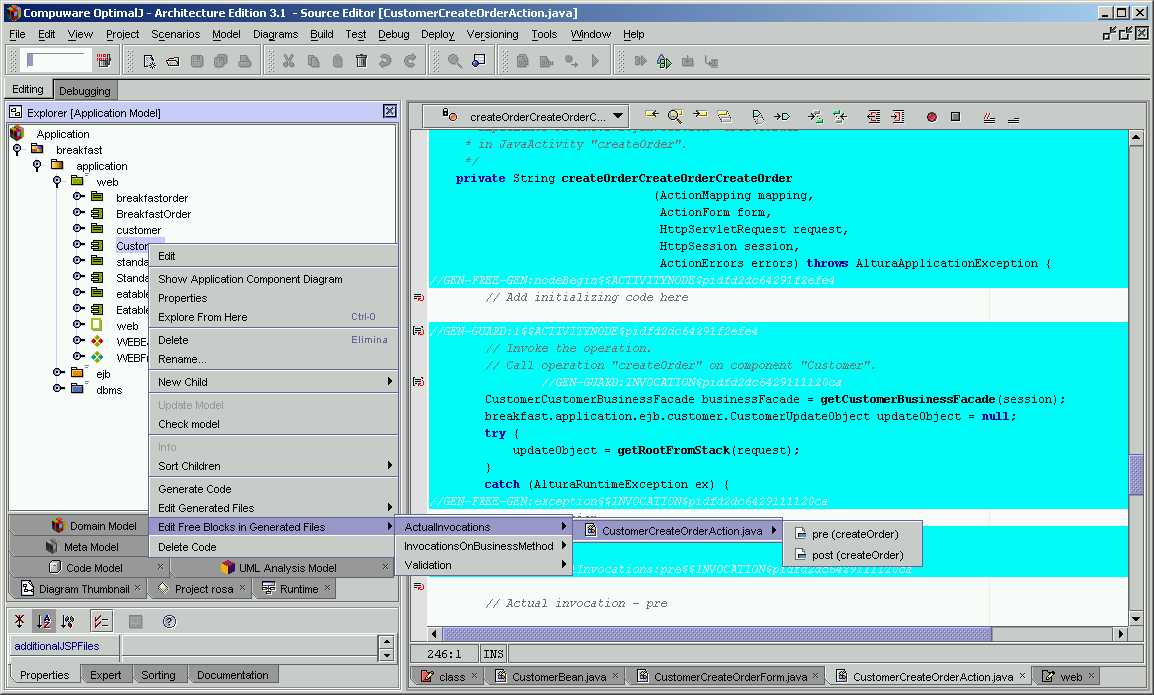1154x695 pixels.
Task: Click the editor horizontal scrollbar thumb
Action: 716,633
